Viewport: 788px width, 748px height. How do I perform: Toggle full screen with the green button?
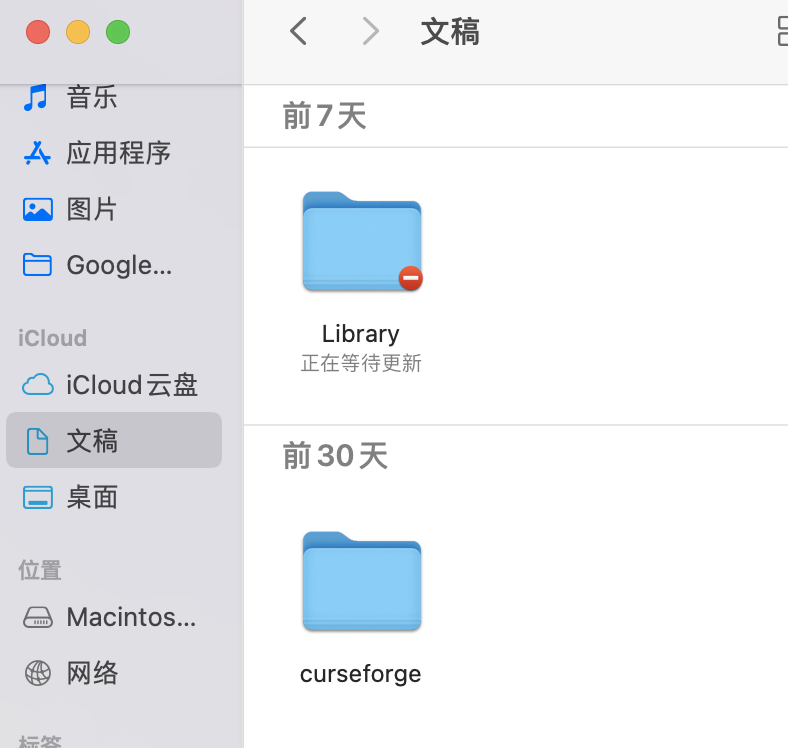click(x=118, y=32)
